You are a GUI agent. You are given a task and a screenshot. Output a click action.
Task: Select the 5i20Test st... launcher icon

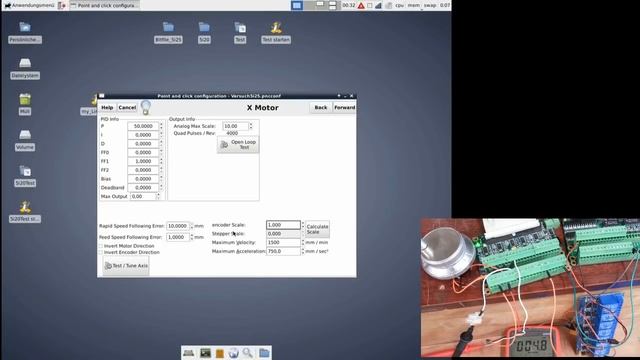coord(25,207)
